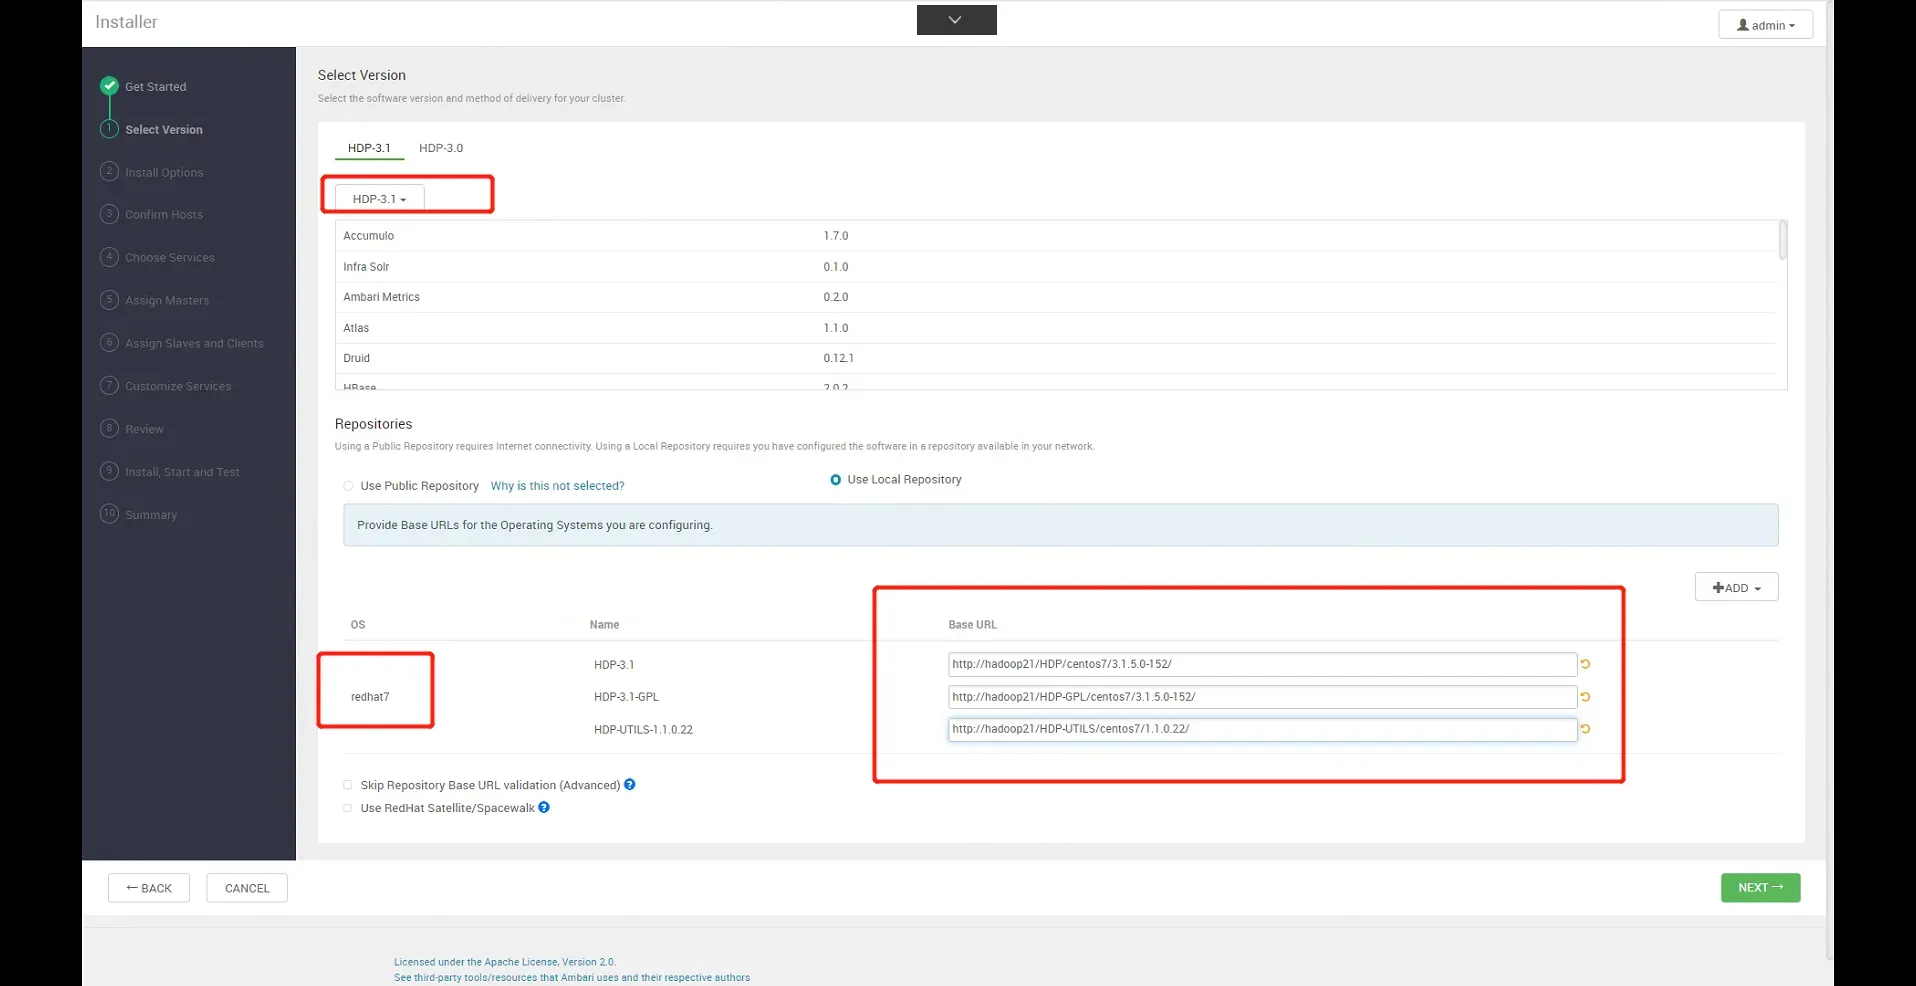This screenshot has height=986, width=1916.
Task: Click the green NEXT button
Action: pyautogui.click(x=1760, y=888)
